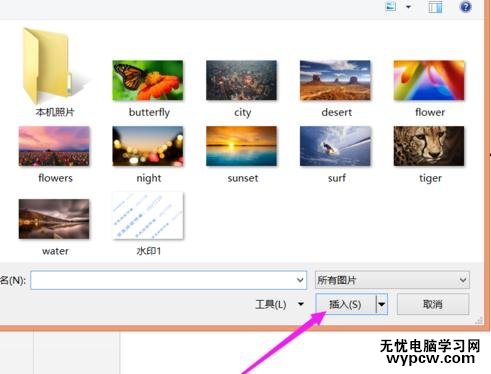
Task: Select the 水印1 watermark image thumbnail
Action: click(148, 216)
